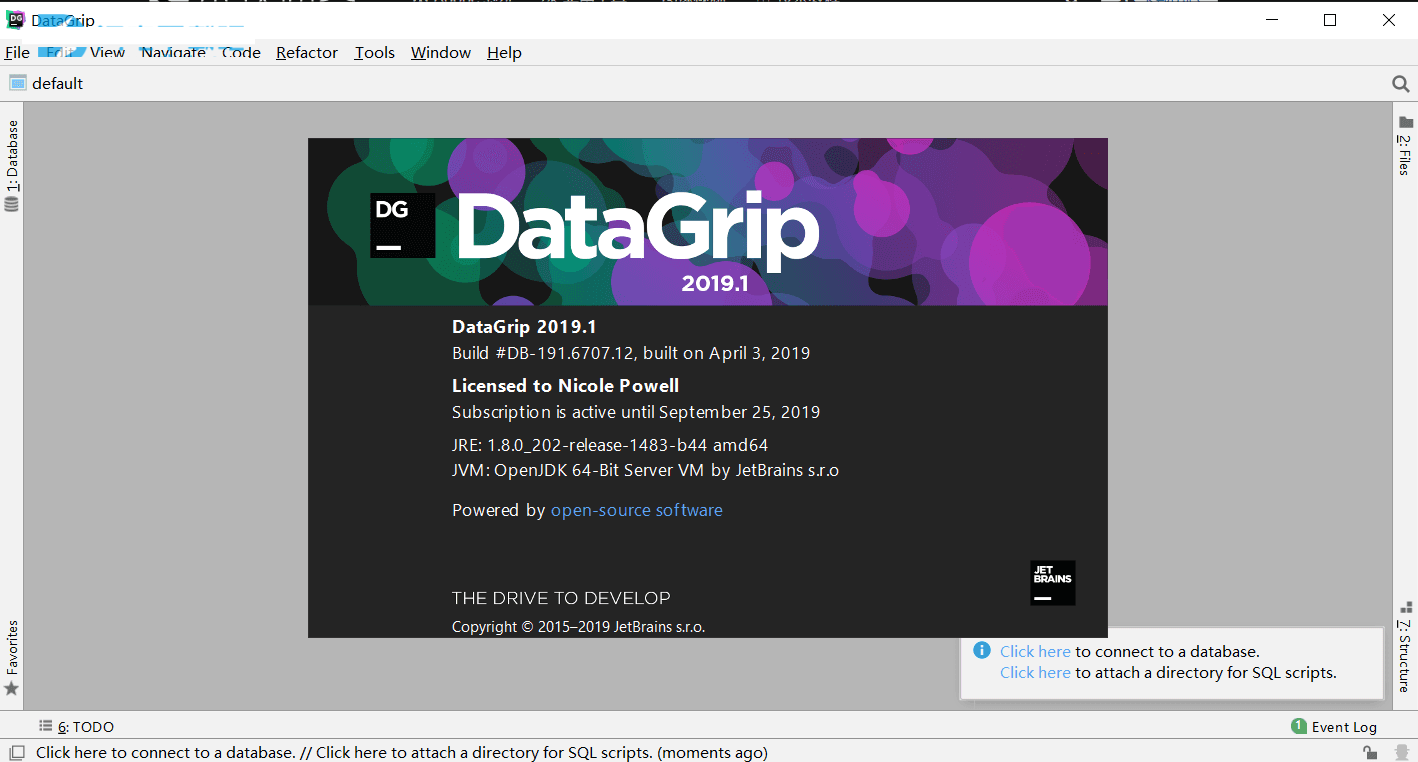Open the Help menu
1418x762 pixels.
pyautogui.click(x=504, y=53)
